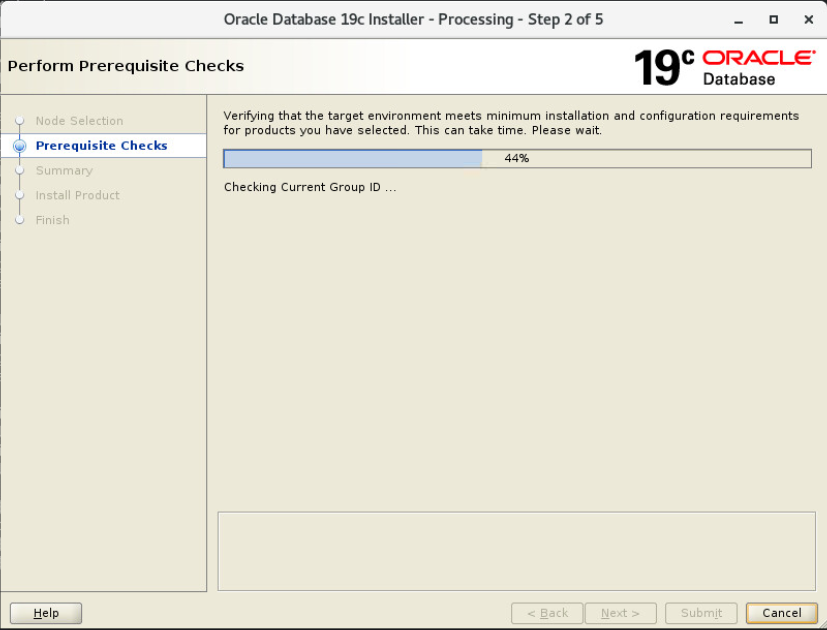
Task: Select the Node Selection step
Action: (x=79, y=121)
